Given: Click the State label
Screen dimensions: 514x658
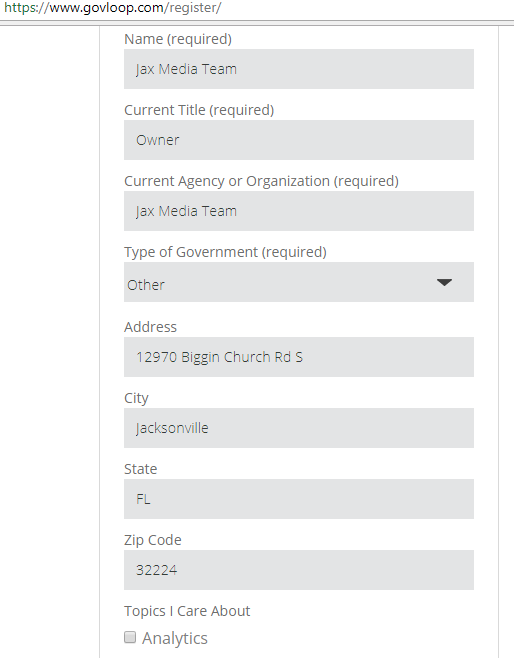Looking at the screenshot, I should point(141,469).
